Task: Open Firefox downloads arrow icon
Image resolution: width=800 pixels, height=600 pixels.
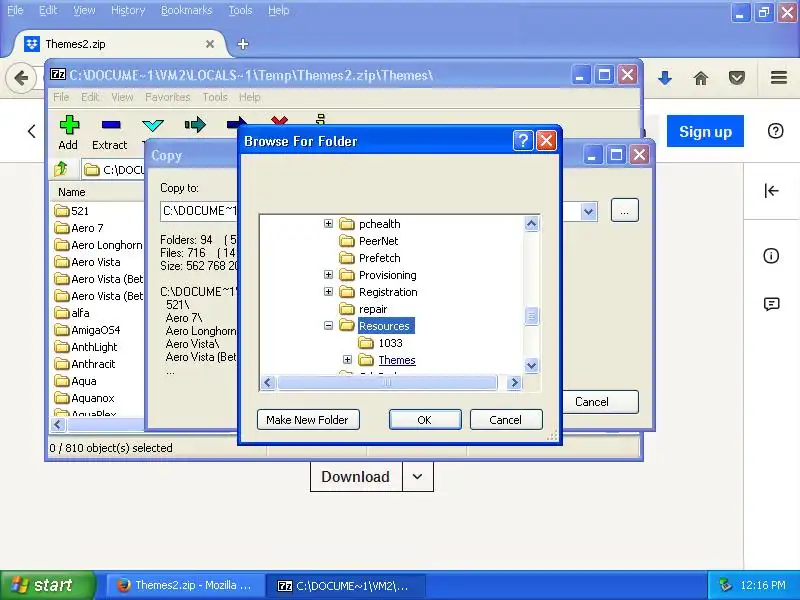Action: pyautogui.click(x=664, y=78)
